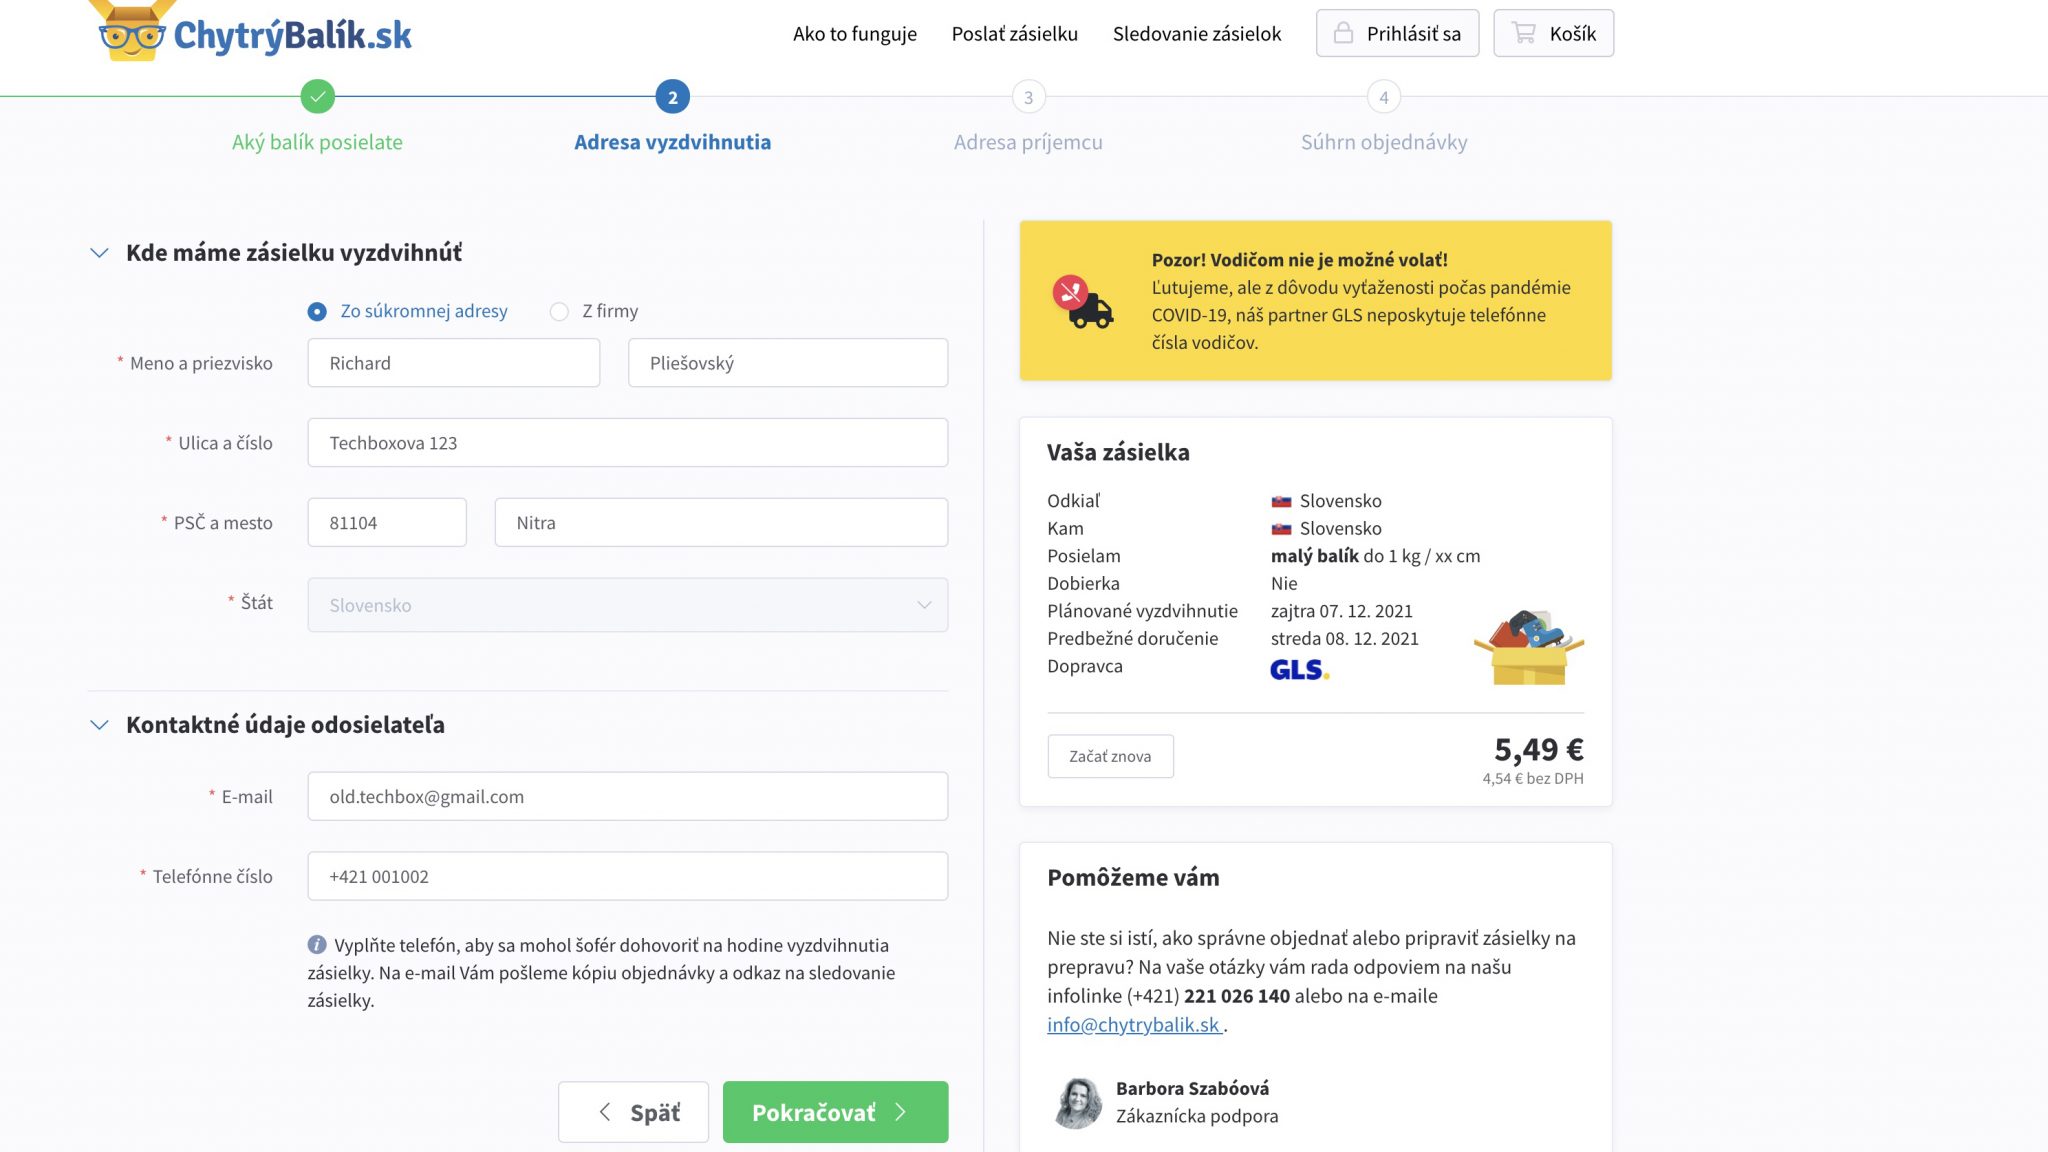Click the Dobierka value Nie
This screenshot has height=1152, width=2048.
click(x=1284, y=583)
